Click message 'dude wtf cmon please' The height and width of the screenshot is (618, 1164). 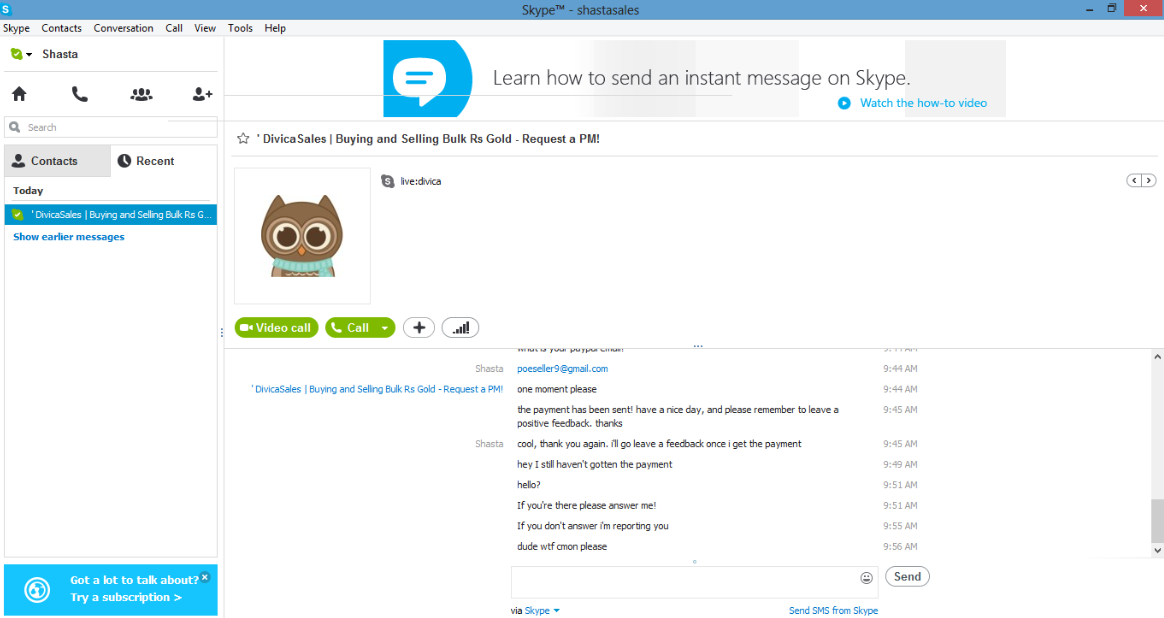562,547
